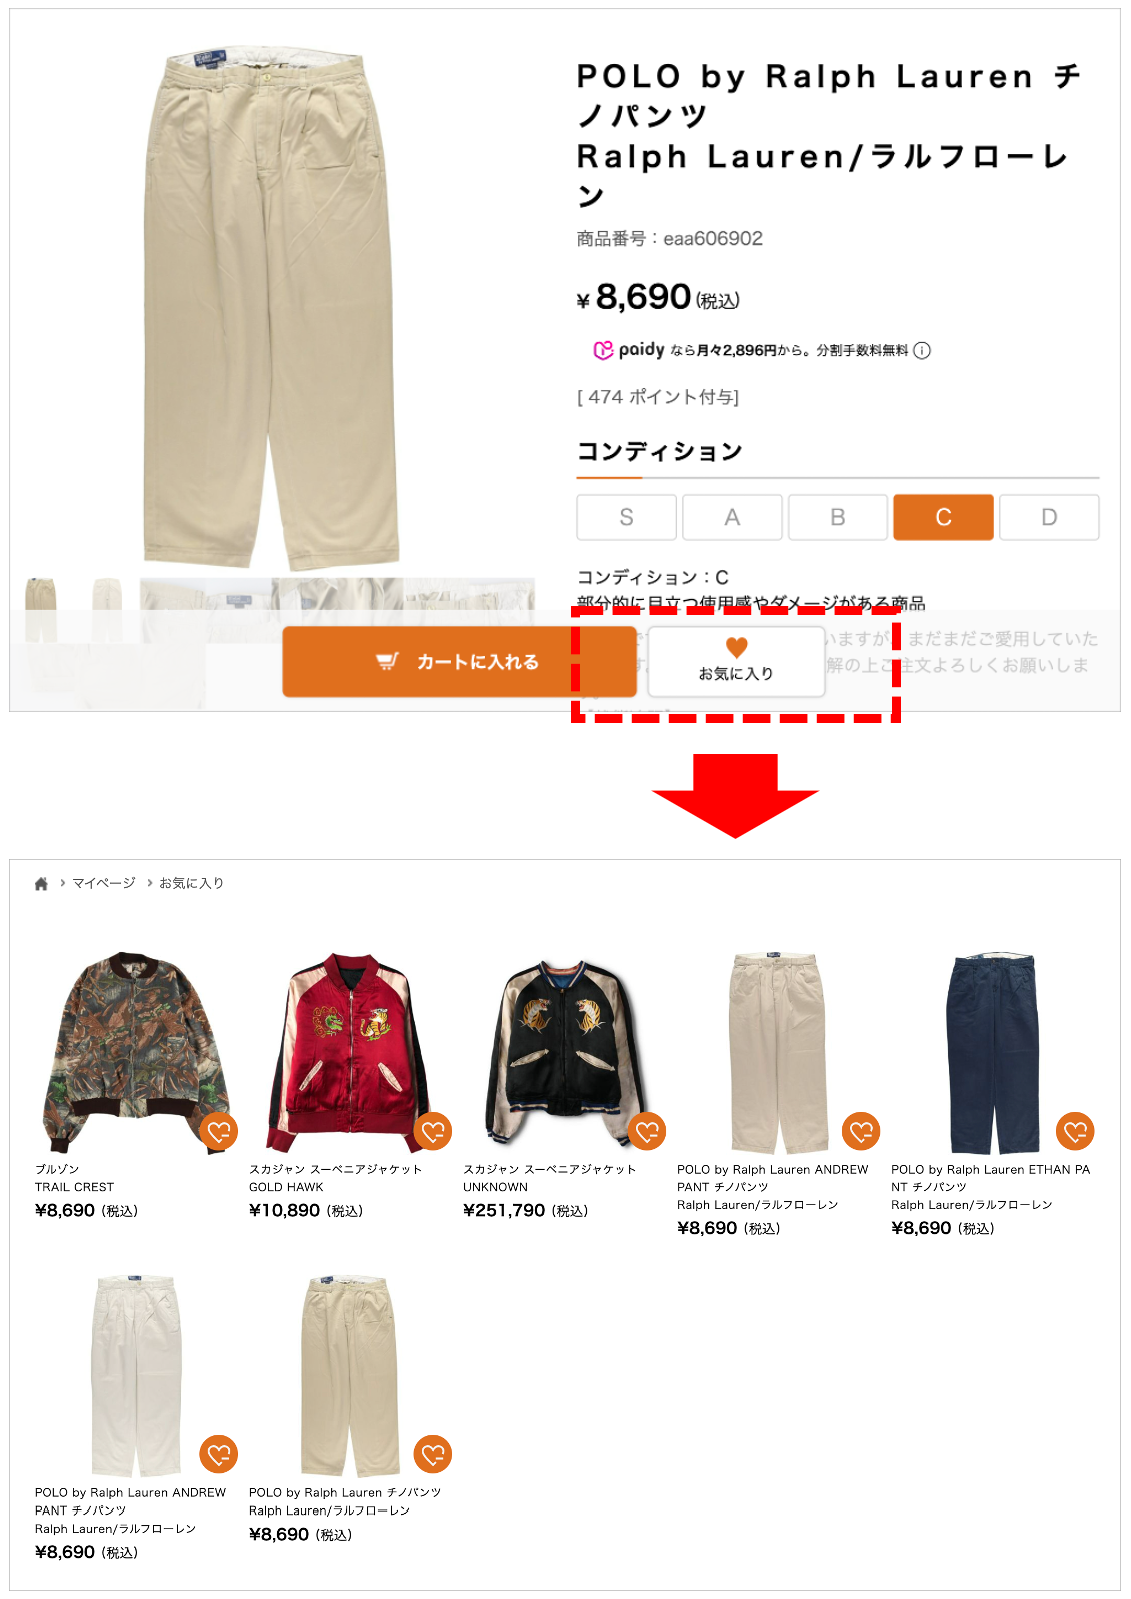1131x1599 pixels.
Task: Go to マイページ breadcrumb link
Action: click(x=104, y=883)
